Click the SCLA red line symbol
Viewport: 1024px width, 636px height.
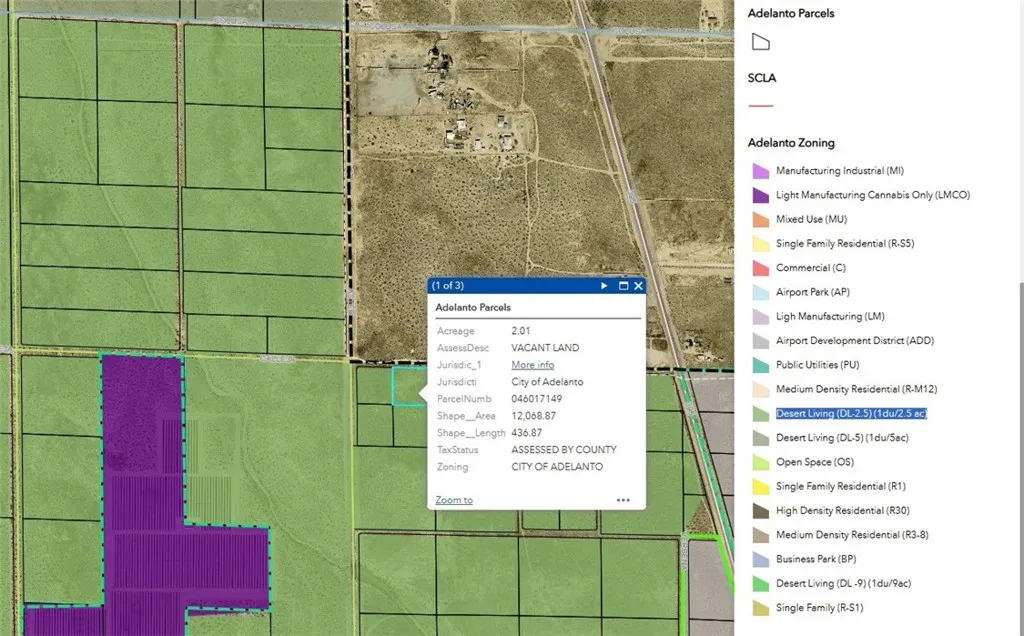tap(761, 105)
